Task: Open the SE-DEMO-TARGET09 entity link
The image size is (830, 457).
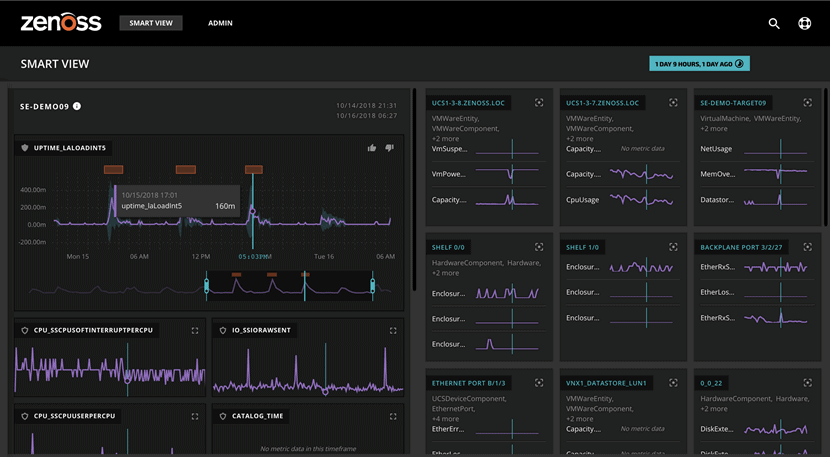Action: [733, 103]
